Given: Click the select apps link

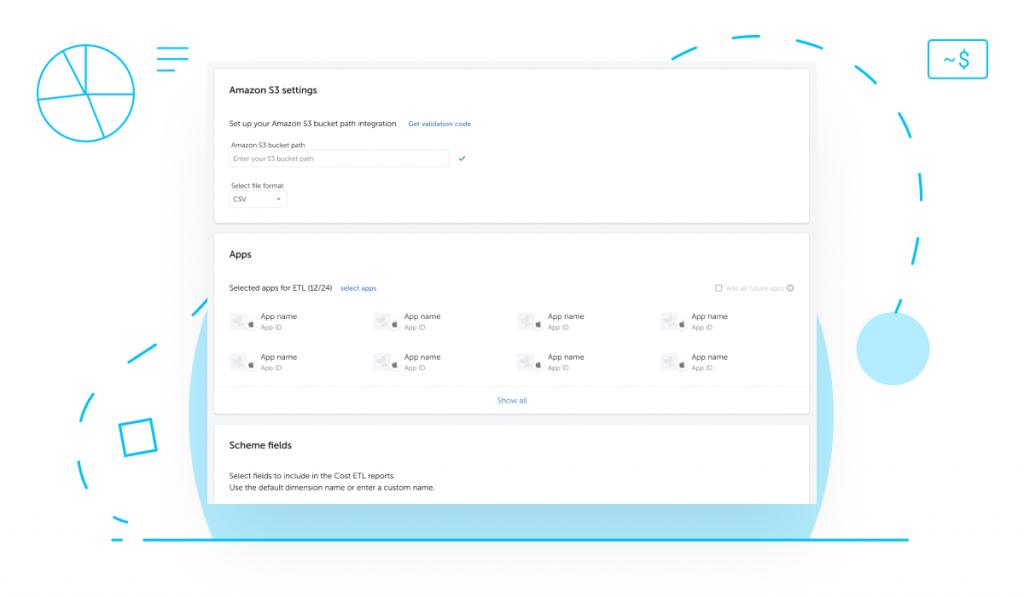Looking at the screenshot, I should coord(359,288).
